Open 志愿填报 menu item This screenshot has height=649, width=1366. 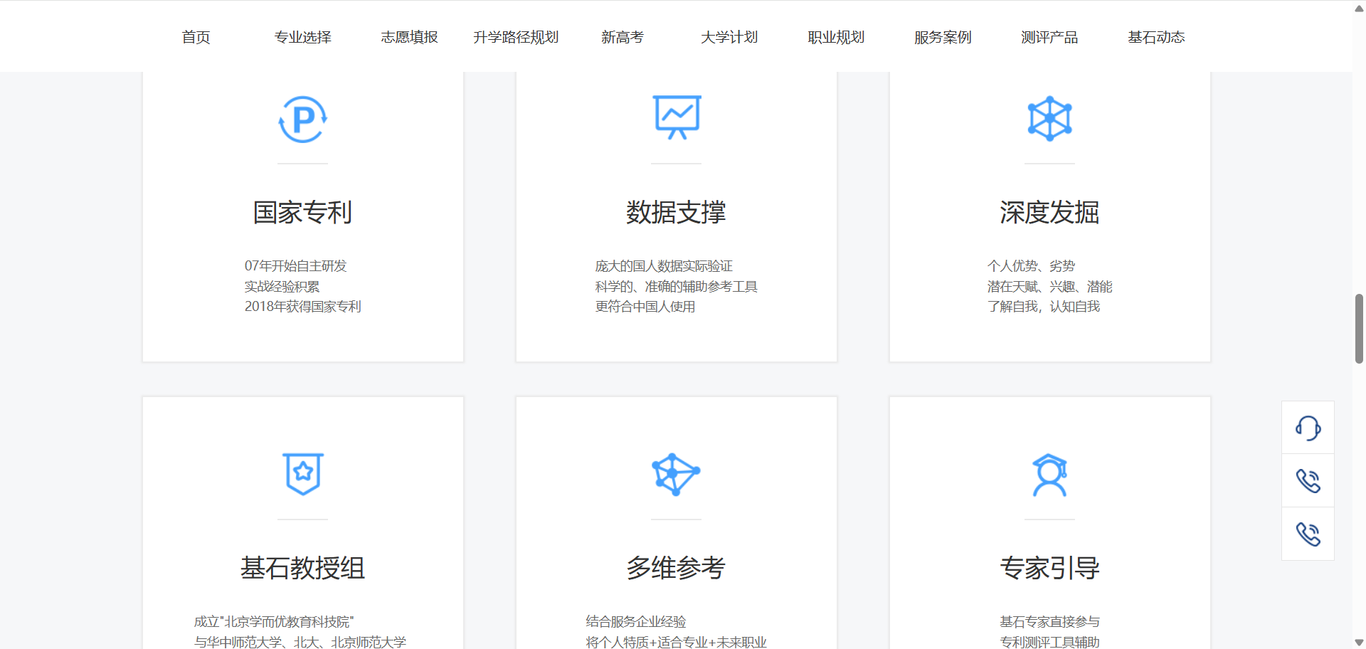point(409,37)
